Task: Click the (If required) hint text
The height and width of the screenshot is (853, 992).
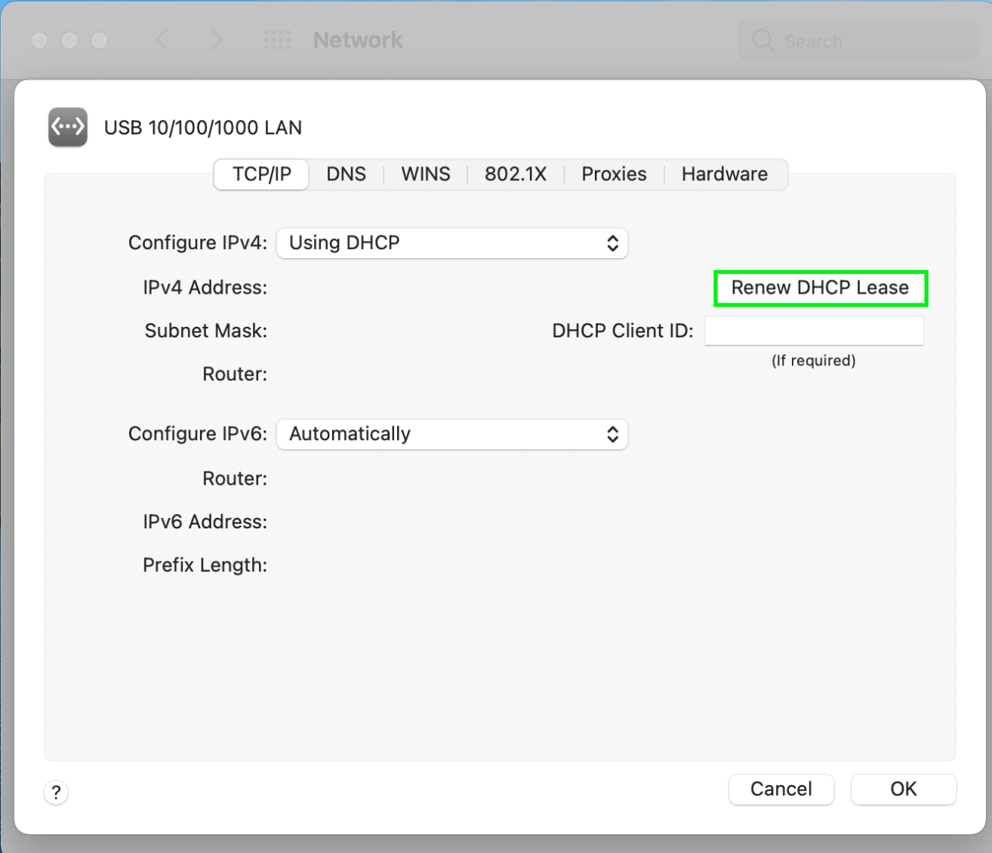Action: [814, 361]
